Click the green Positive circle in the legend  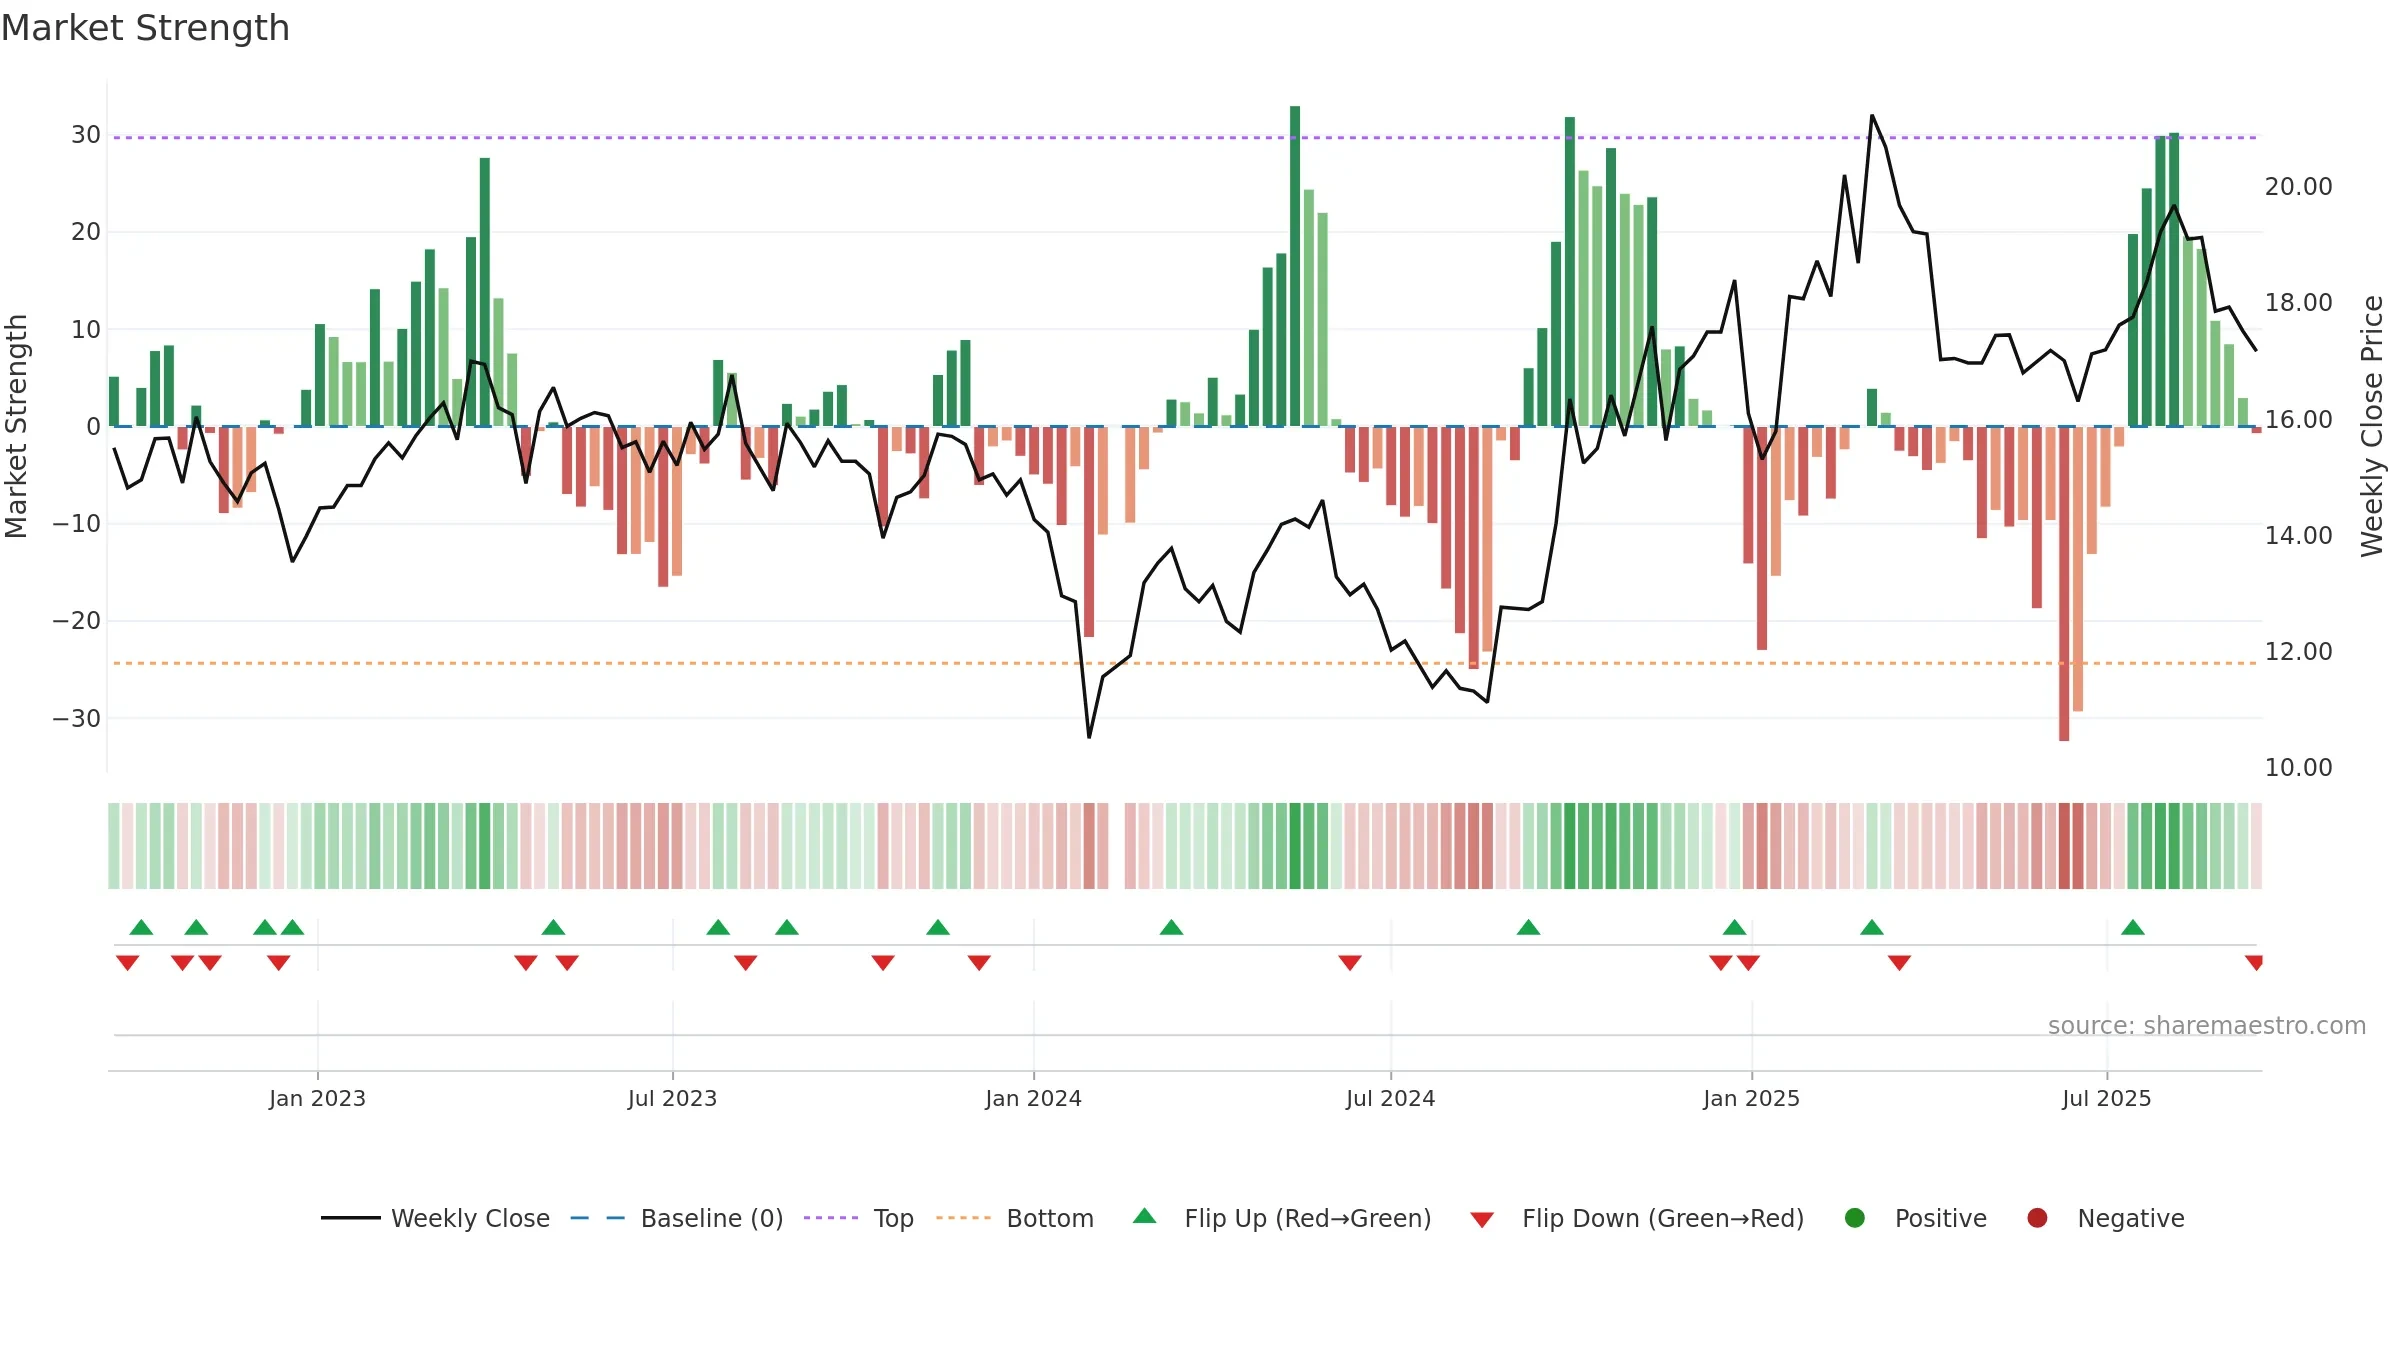(x=1854, y=1218)
